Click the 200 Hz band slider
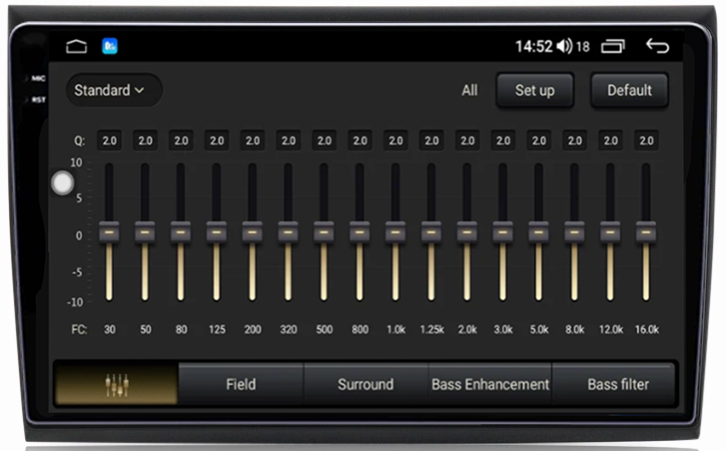The width and height of the screenshot is (727, 451). click(252, 232)
